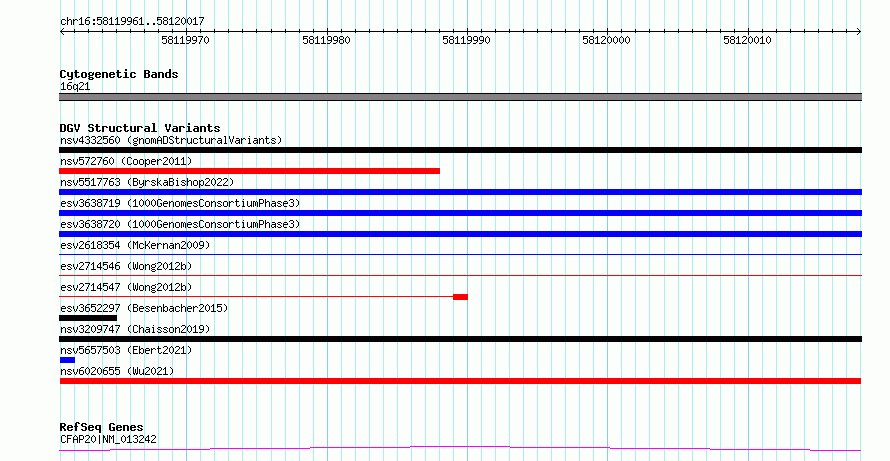Click the red nsv6020655 variant bar

460,382
